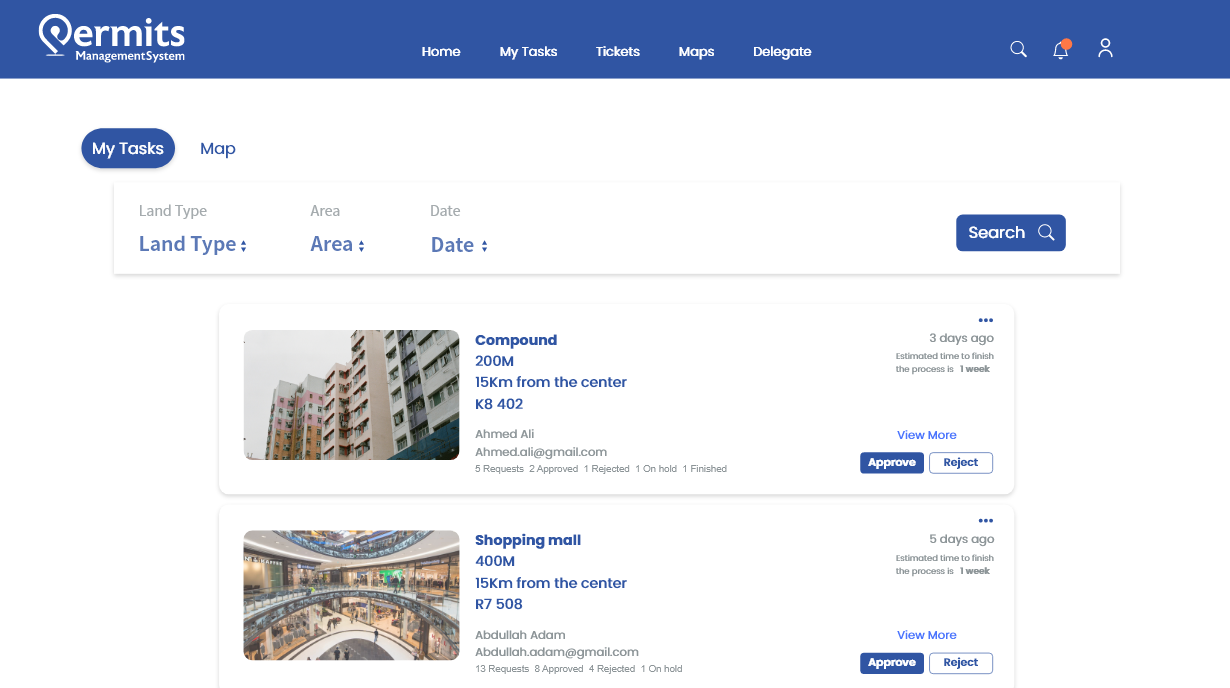Screen dimensions: 1230x688
Task: Reject the Shopping mall request
Action: point(960,663)
